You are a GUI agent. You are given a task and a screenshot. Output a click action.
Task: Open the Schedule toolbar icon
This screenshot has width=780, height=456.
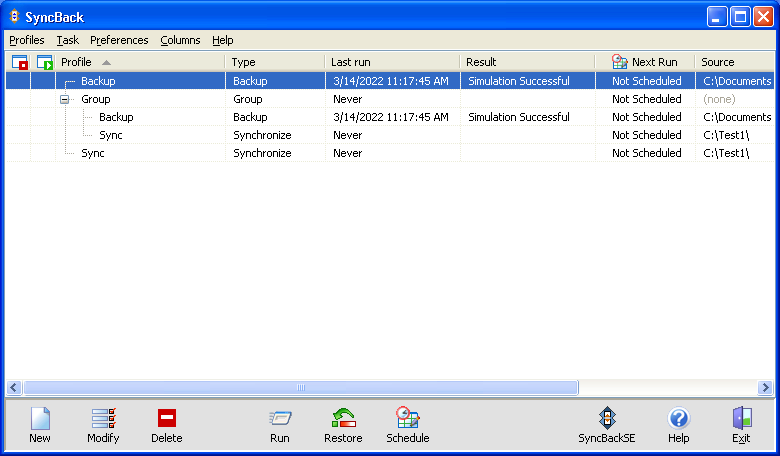[407, 418]
